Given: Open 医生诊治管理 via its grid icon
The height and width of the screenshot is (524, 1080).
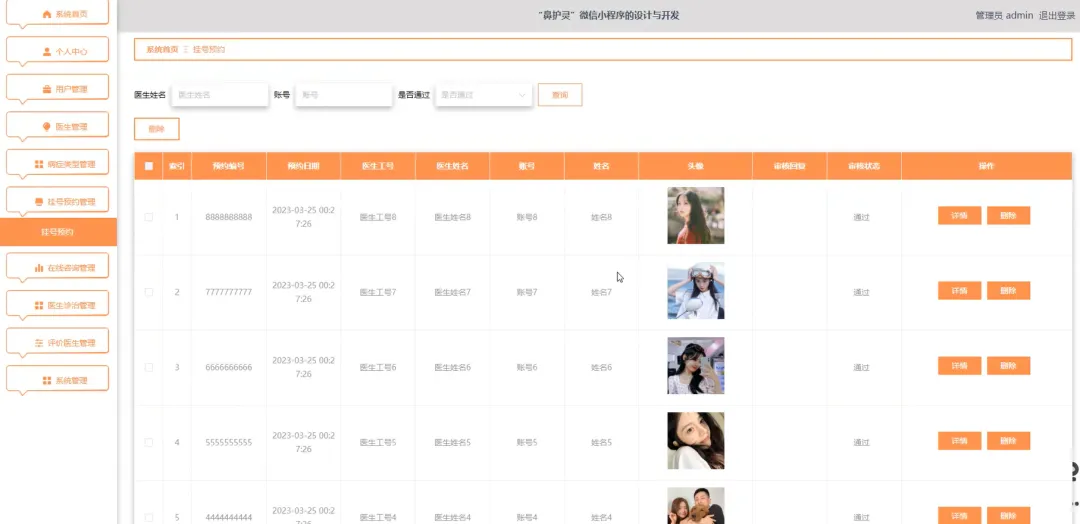Looking at the screenshot, I should point(39,305).
